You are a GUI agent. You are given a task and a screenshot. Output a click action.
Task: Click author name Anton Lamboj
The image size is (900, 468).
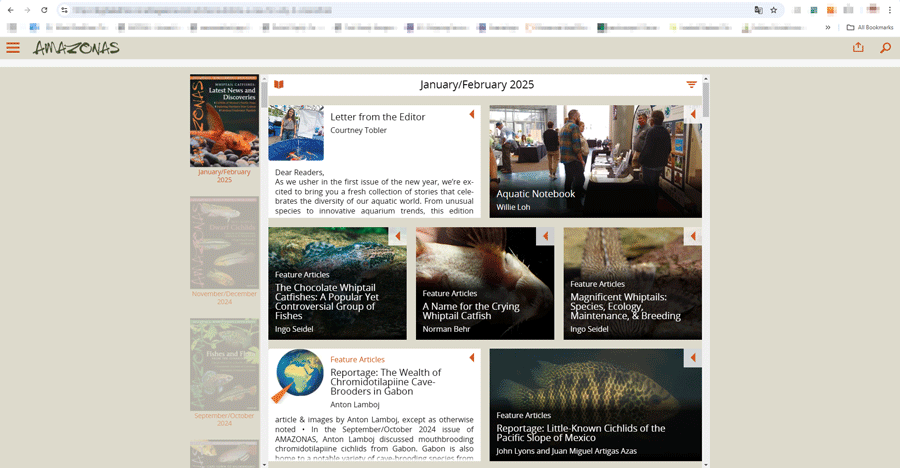[x=355, y=404]
